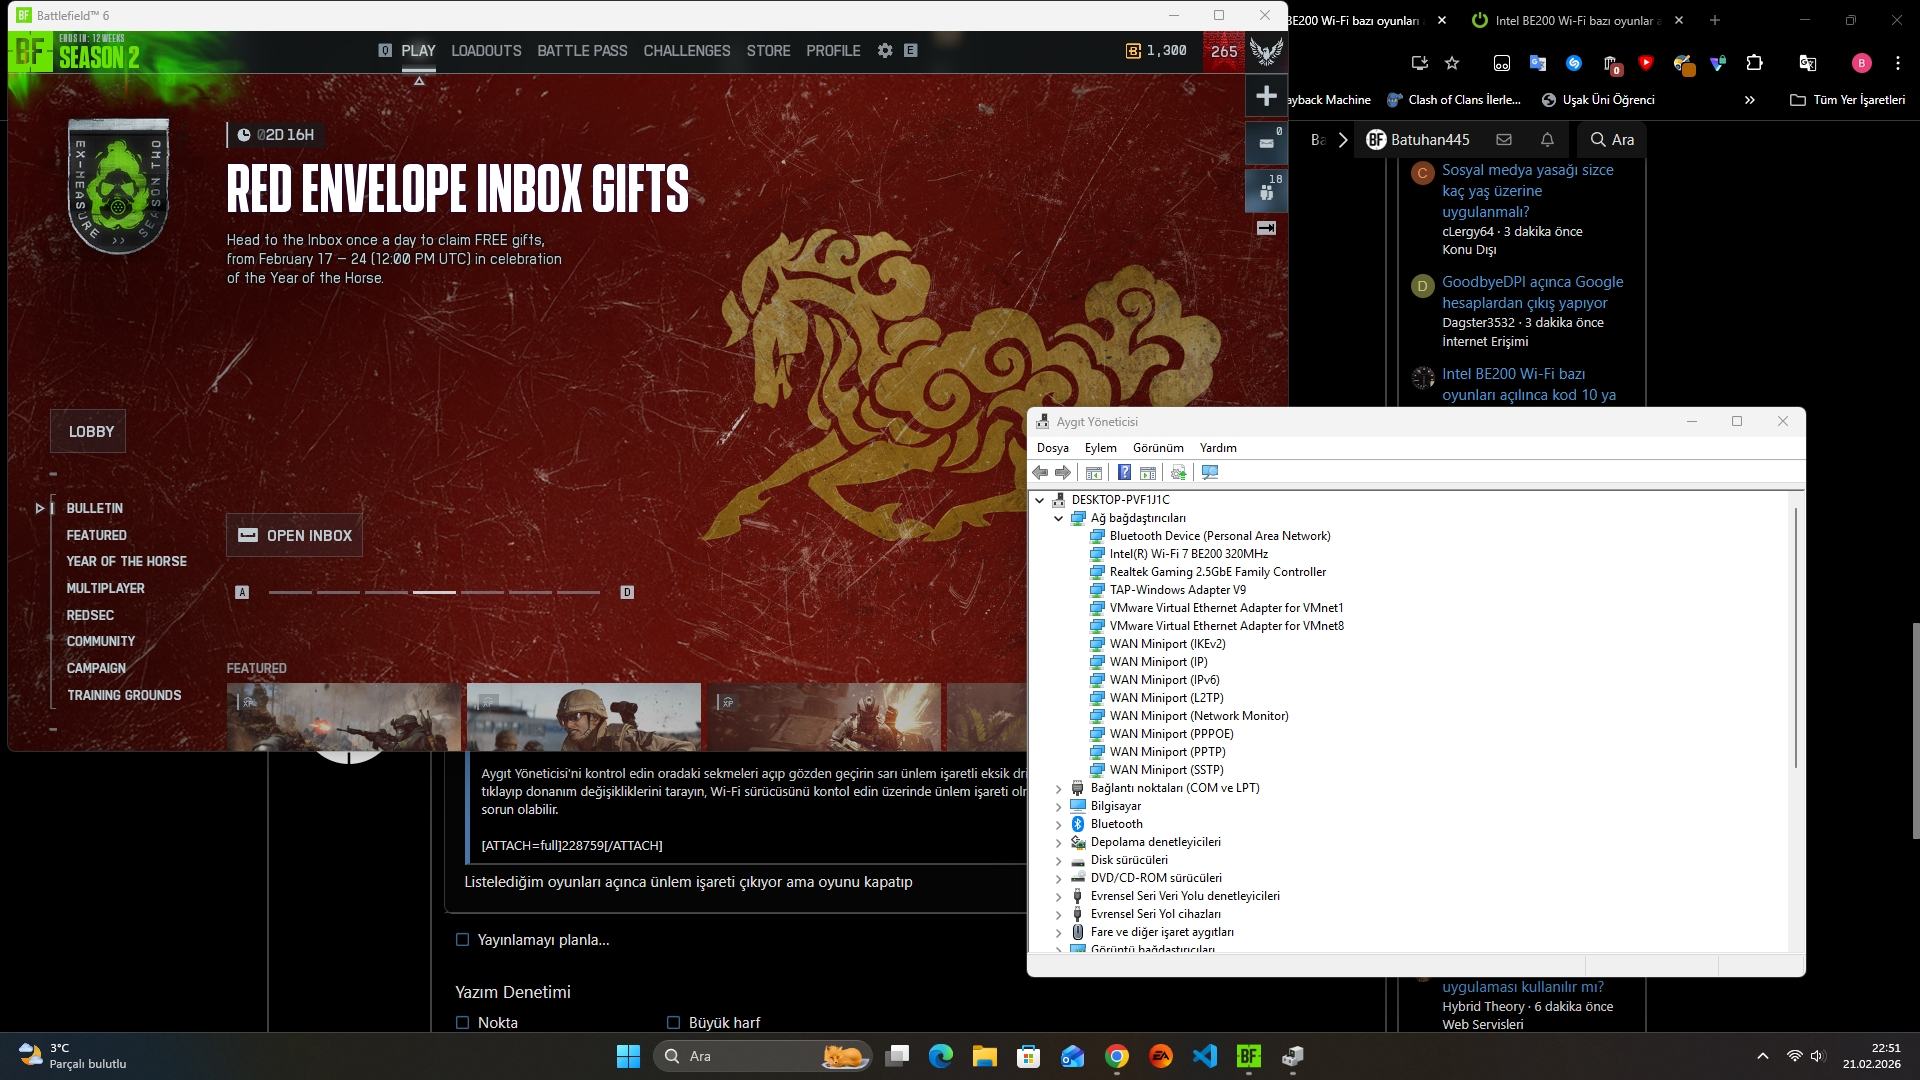Open Chrome three-dot menu

(x=1898, y=63)
